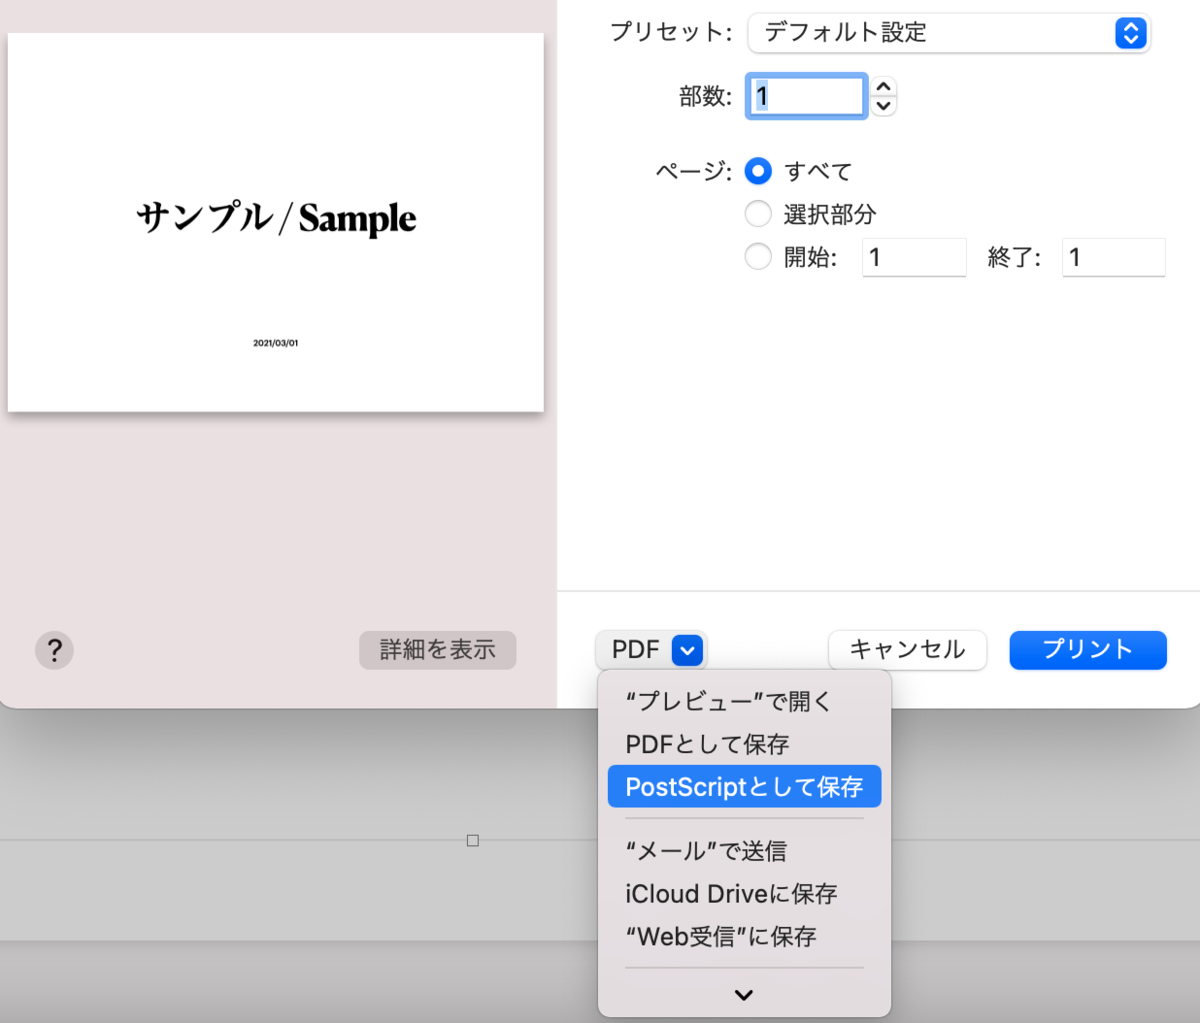Select the 選択部分 radio button
This screenshot has height=1023, width=1200.
[758, 213]
